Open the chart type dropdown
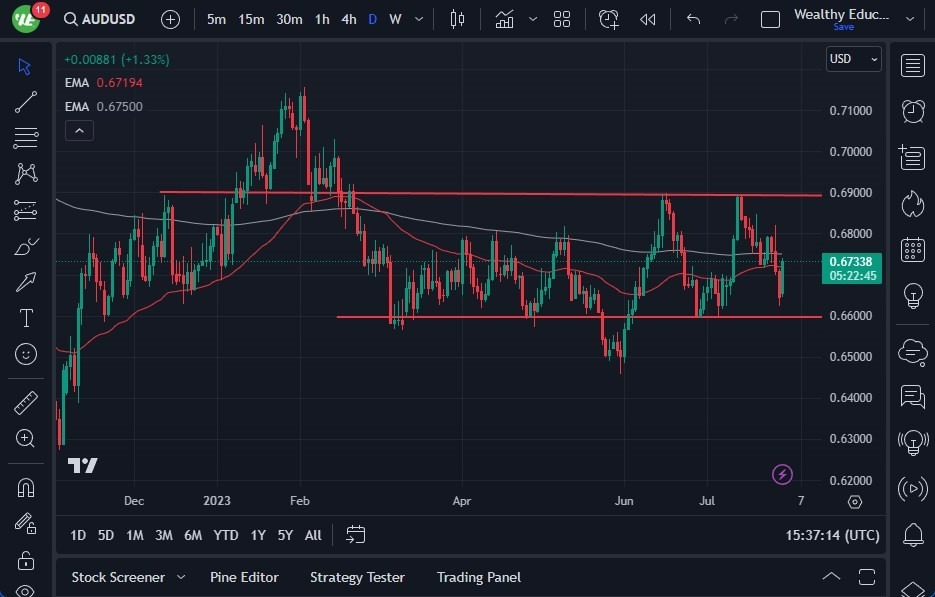The image size is (935, 597). point(457,18)
